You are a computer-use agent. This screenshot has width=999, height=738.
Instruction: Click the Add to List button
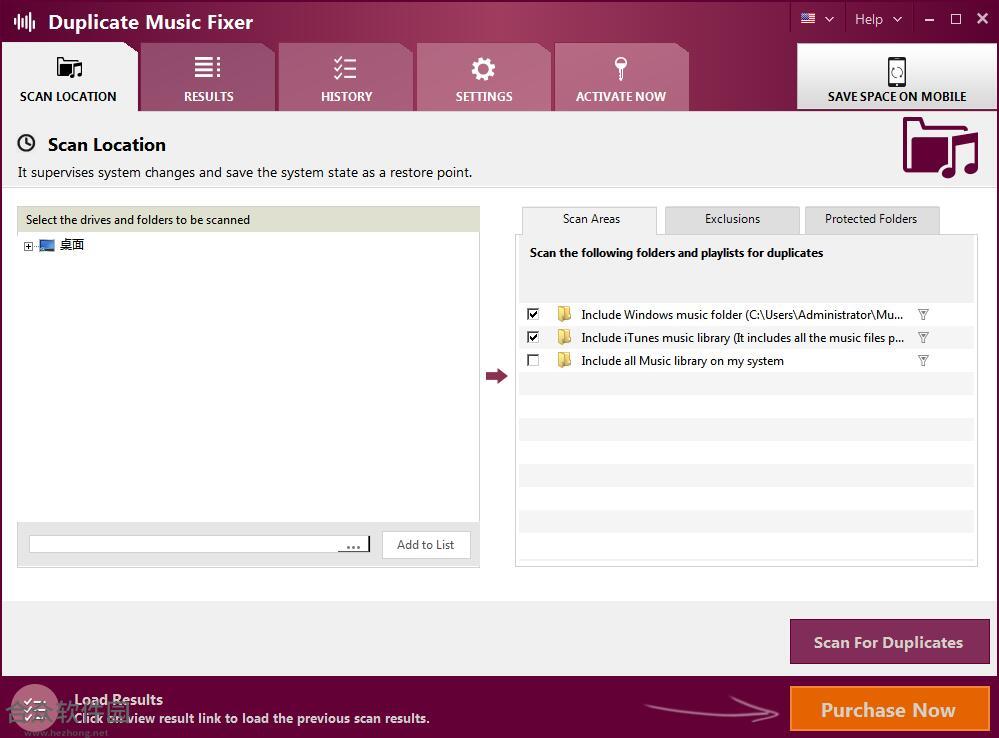tap(426, 545)
